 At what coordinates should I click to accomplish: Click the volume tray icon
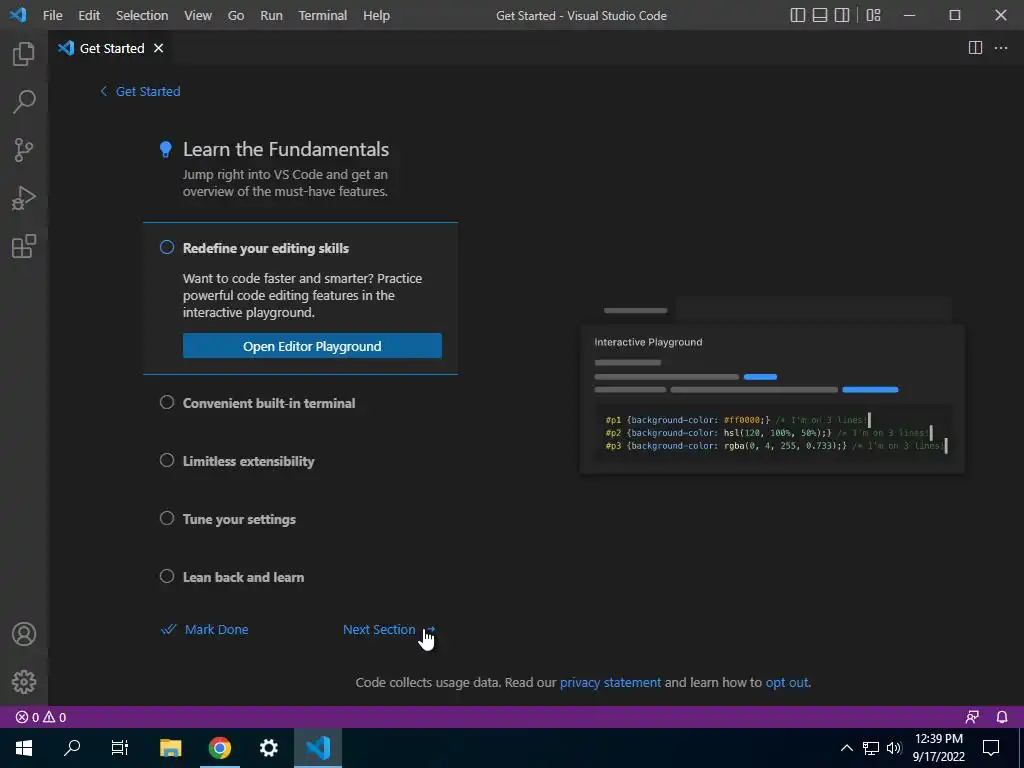click(x=894, y=748)
